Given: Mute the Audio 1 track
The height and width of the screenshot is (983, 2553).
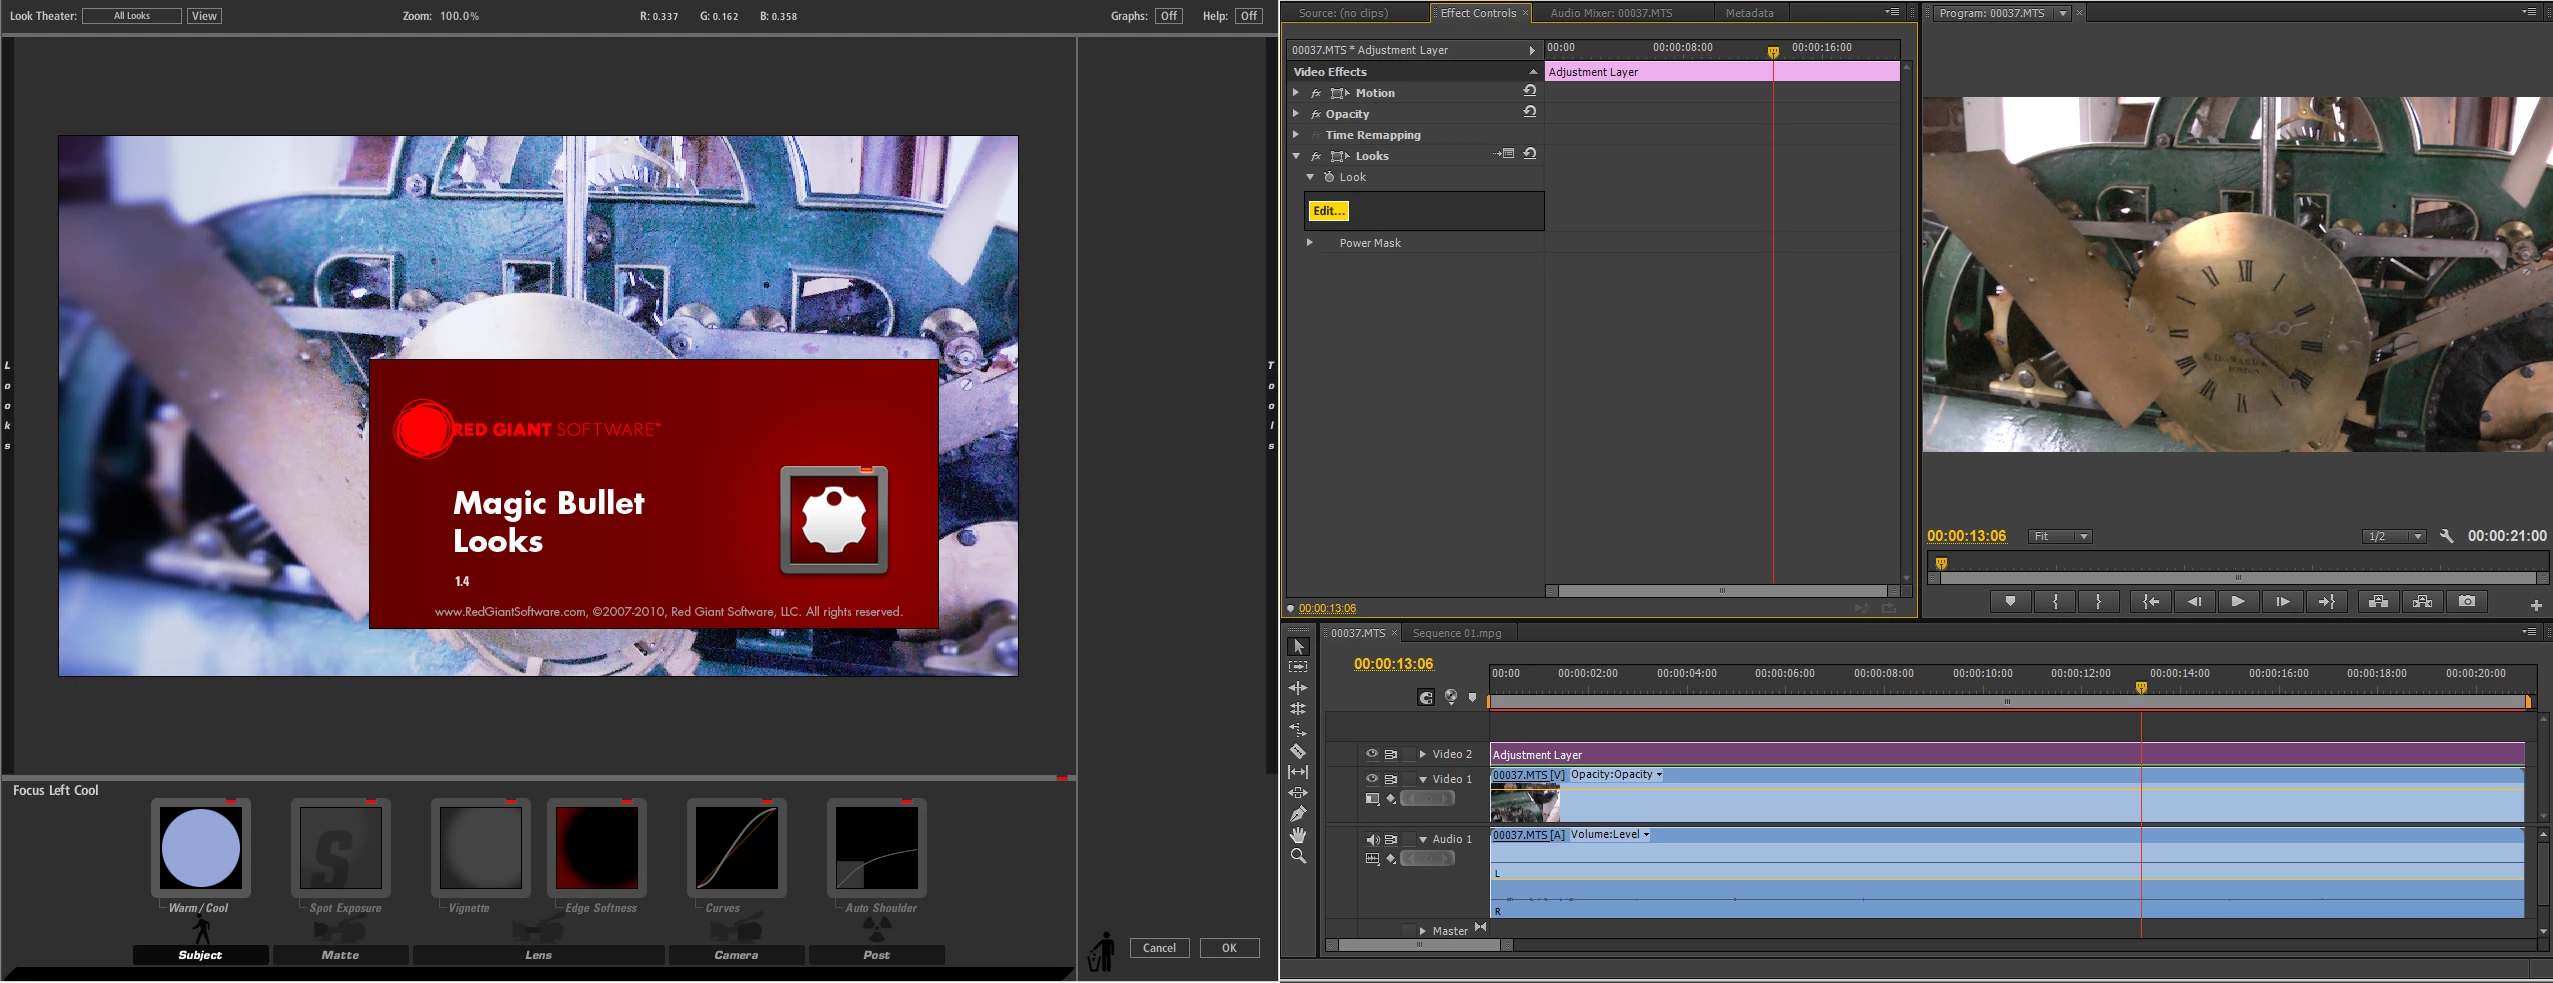Looking at the screenshot, I should coord(1372,839).
